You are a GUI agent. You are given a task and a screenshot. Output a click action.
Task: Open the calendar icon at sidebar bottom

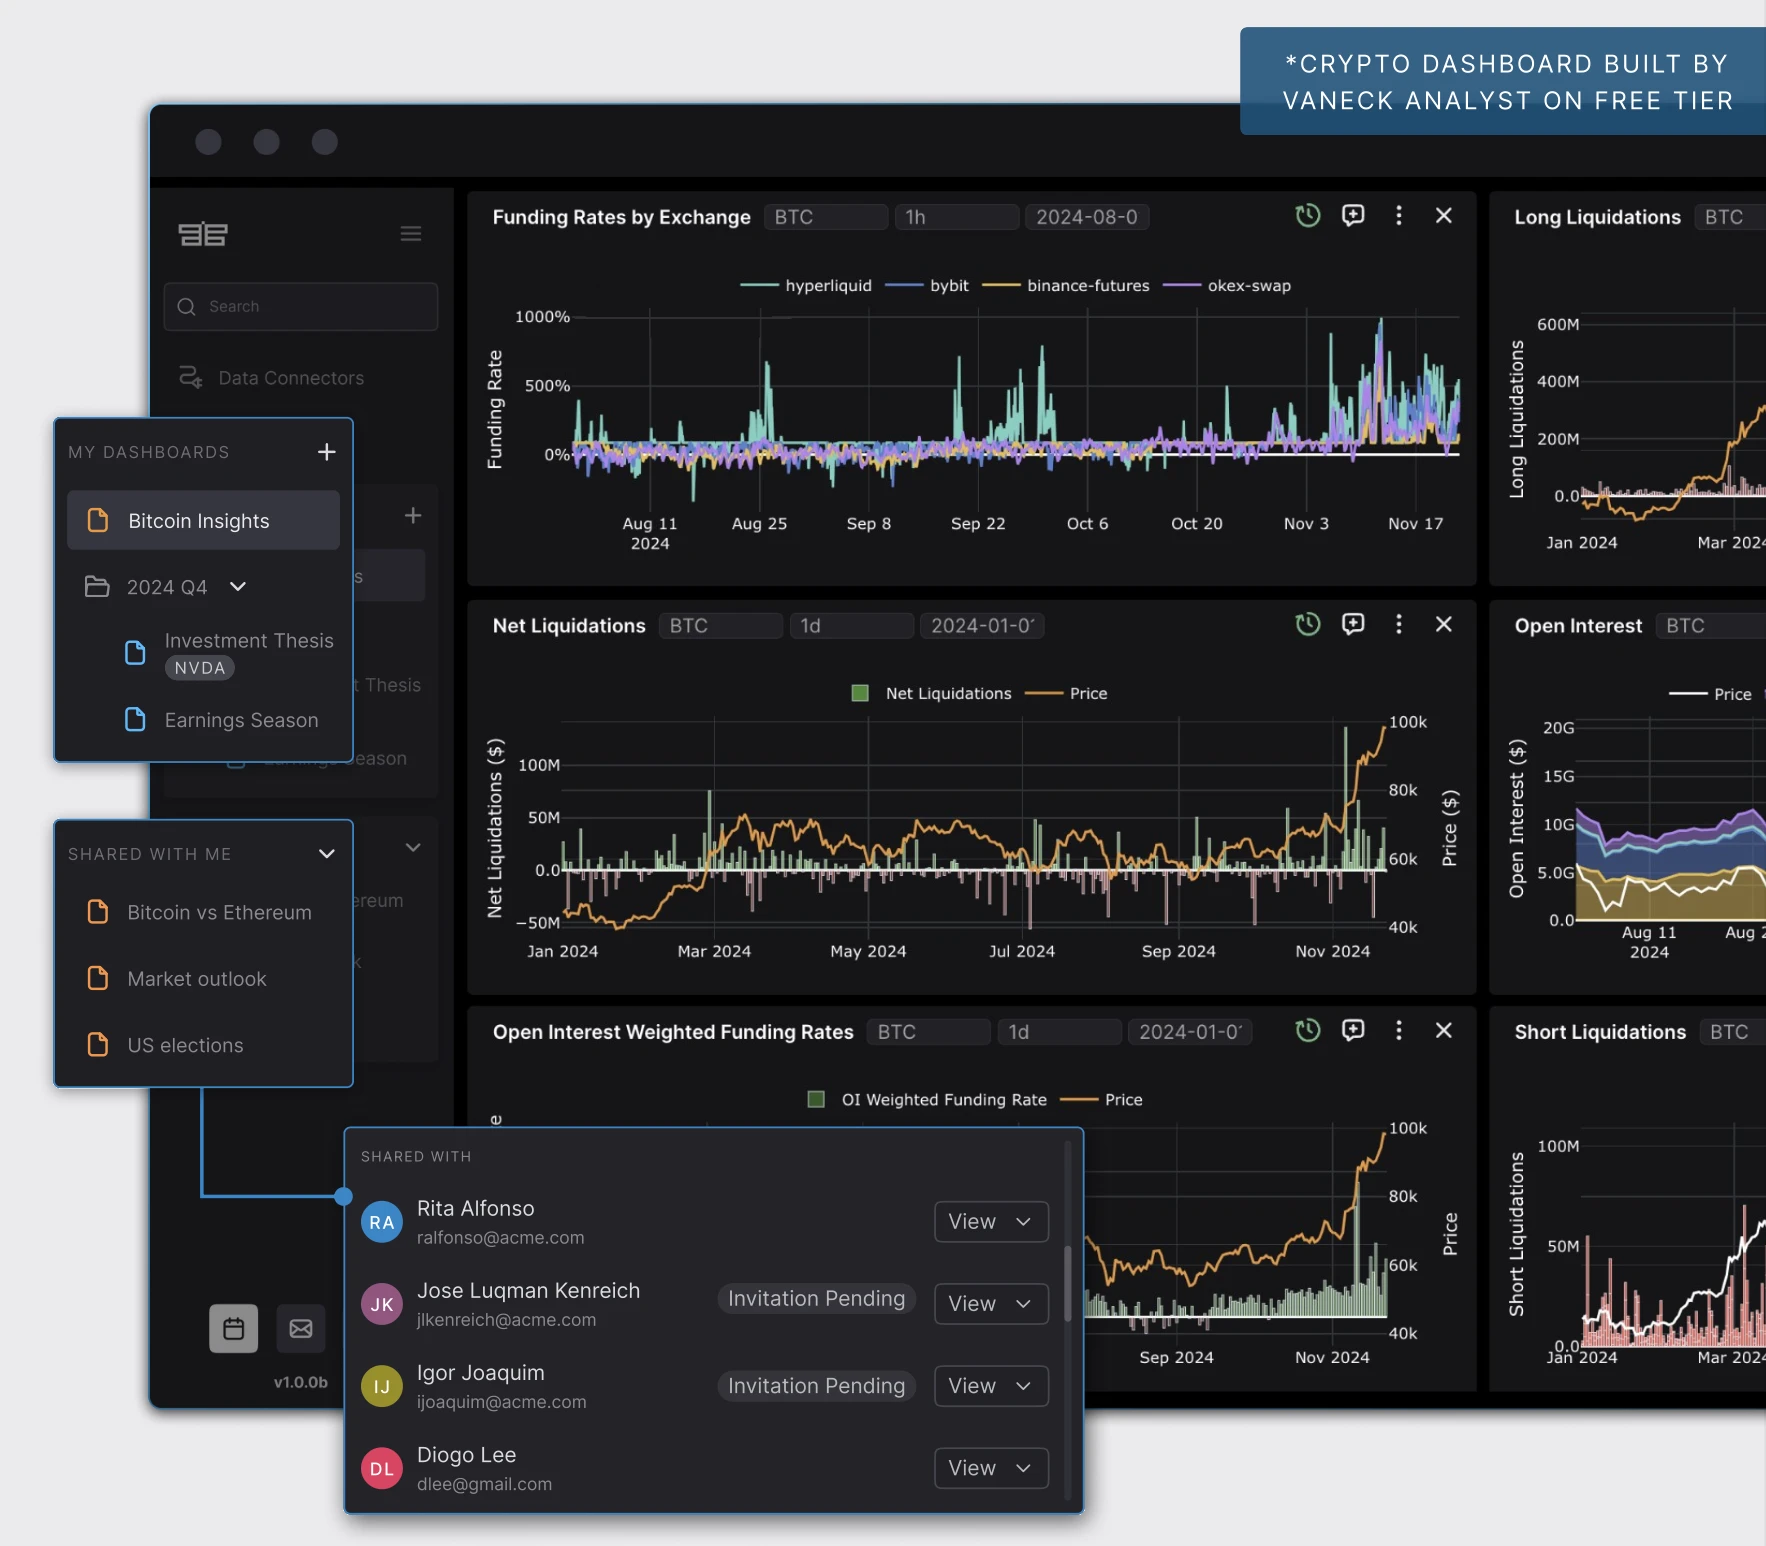click(234, 1328)
